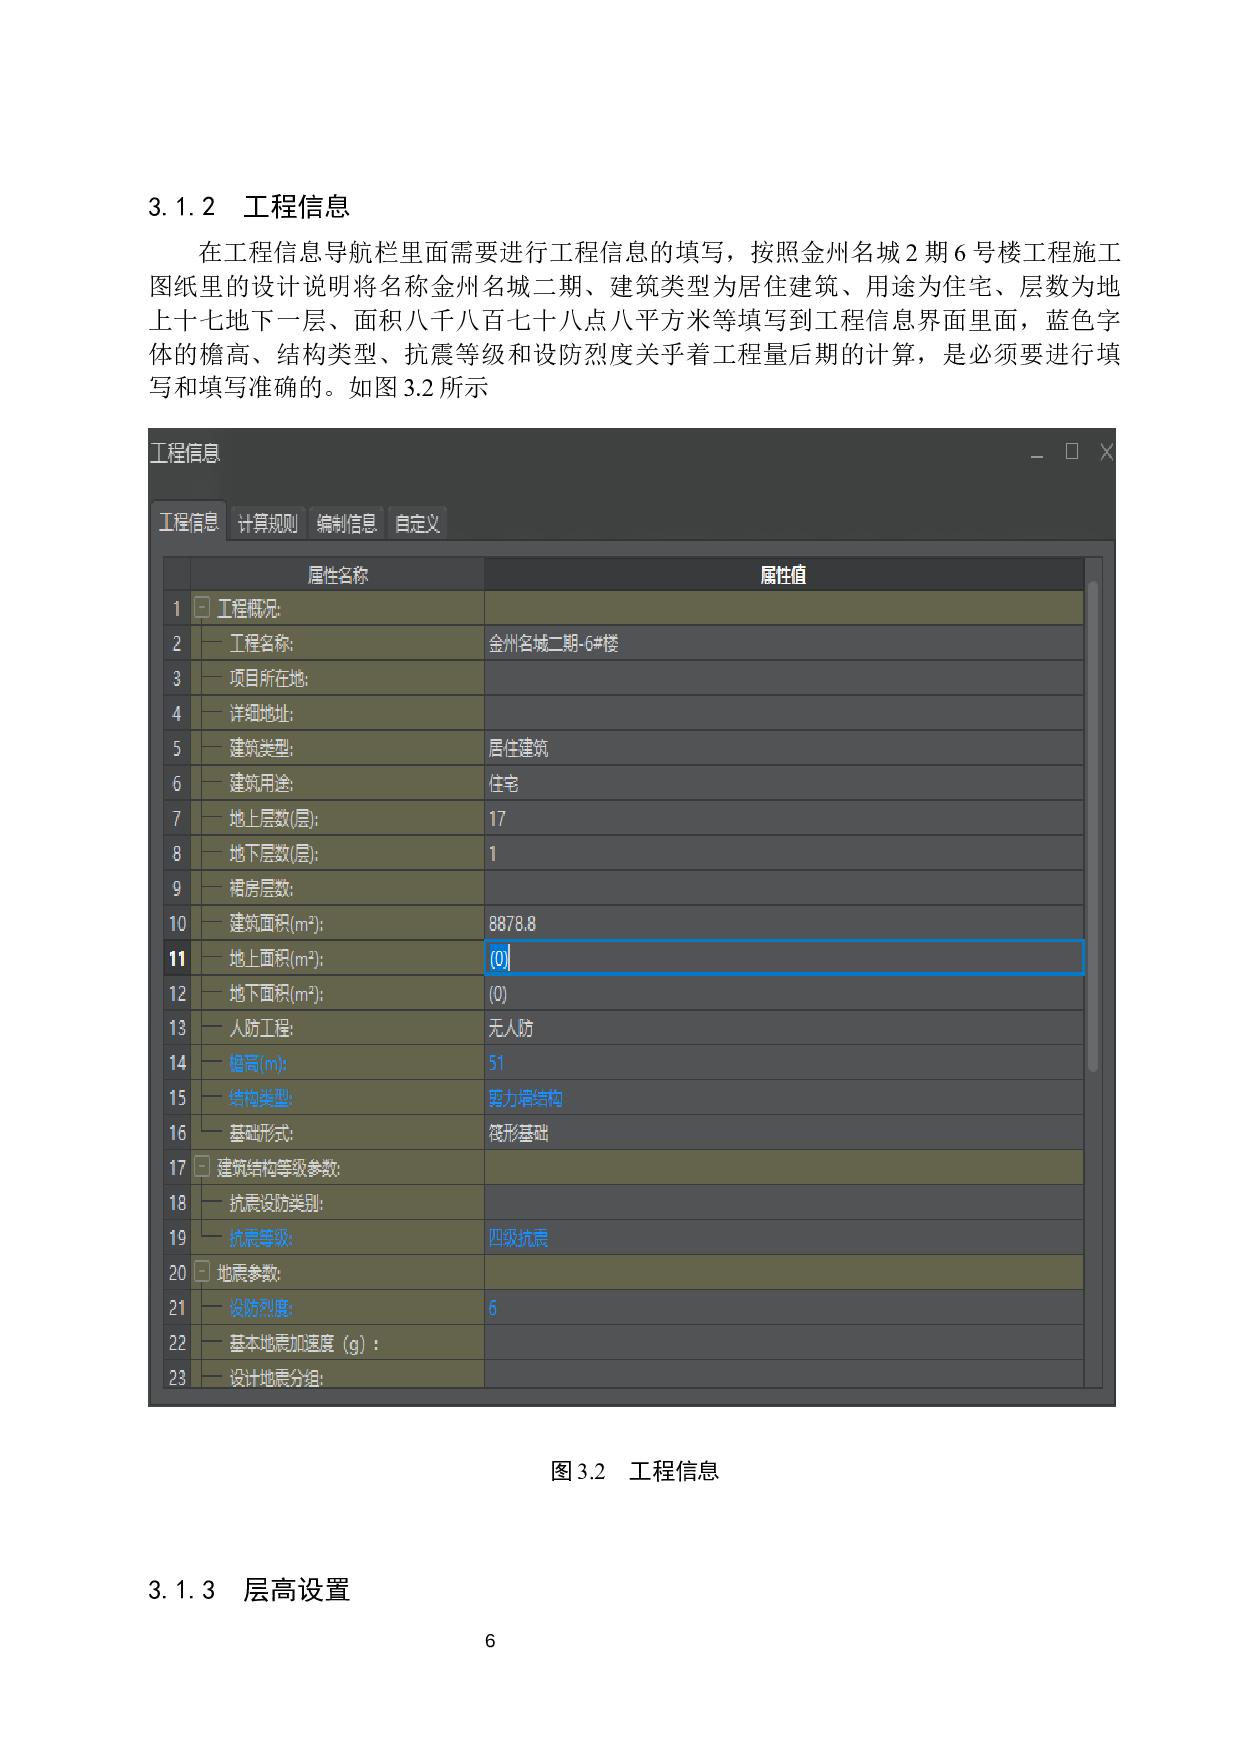The height and width of the screenshot is (1754, 1240).
Task: Click the blue 设防烈度 property label
Action: tap(261, 1308)
